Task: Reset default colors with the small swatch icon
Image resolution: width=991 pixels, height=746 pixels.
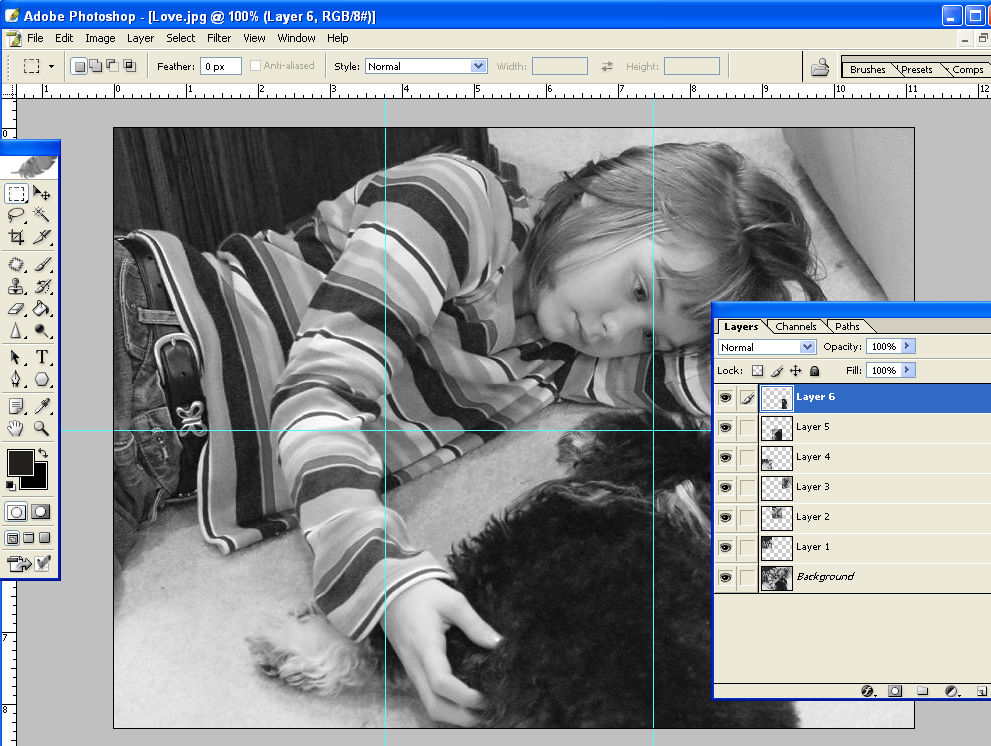Action: click(x=11, y=486)
